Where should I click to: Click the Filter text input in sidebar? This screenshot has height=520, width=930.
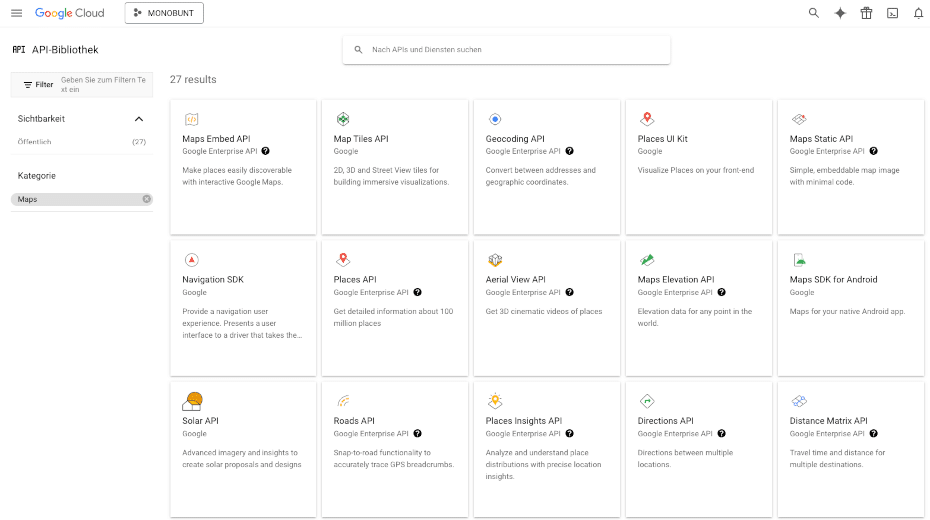point(104,85)
